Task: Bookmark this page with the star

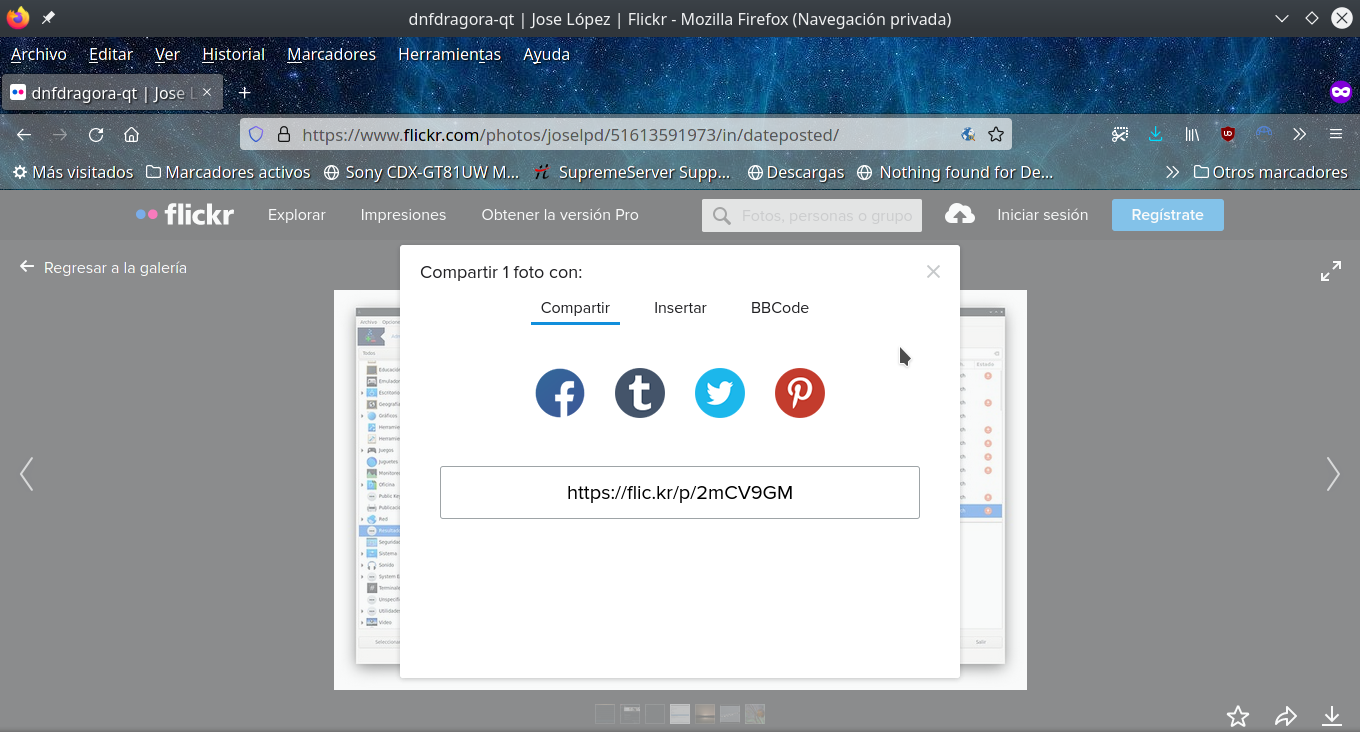Action: click(x=996, y=134)
